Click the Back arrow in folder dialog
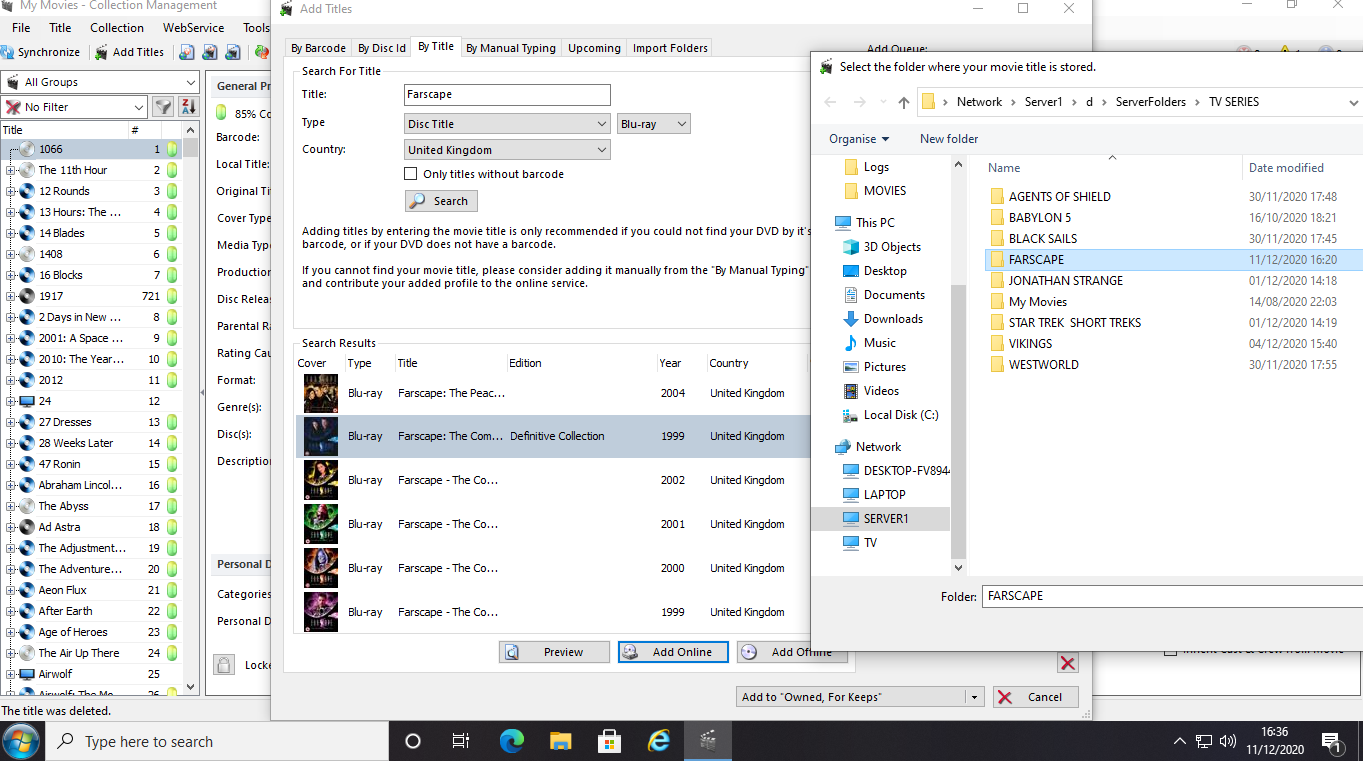Viewport: 1363px width, 761px height. tap(830, 102)
